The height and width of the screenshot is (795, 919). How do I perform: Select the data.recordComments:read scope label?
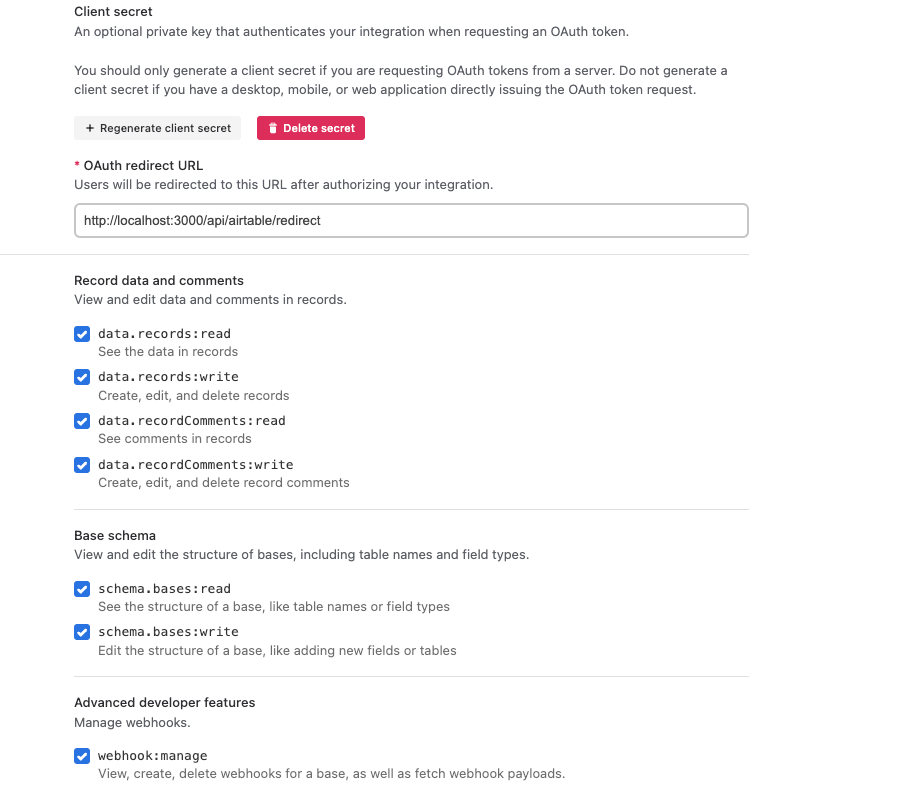pyautogui.click(x=192, y=420)
